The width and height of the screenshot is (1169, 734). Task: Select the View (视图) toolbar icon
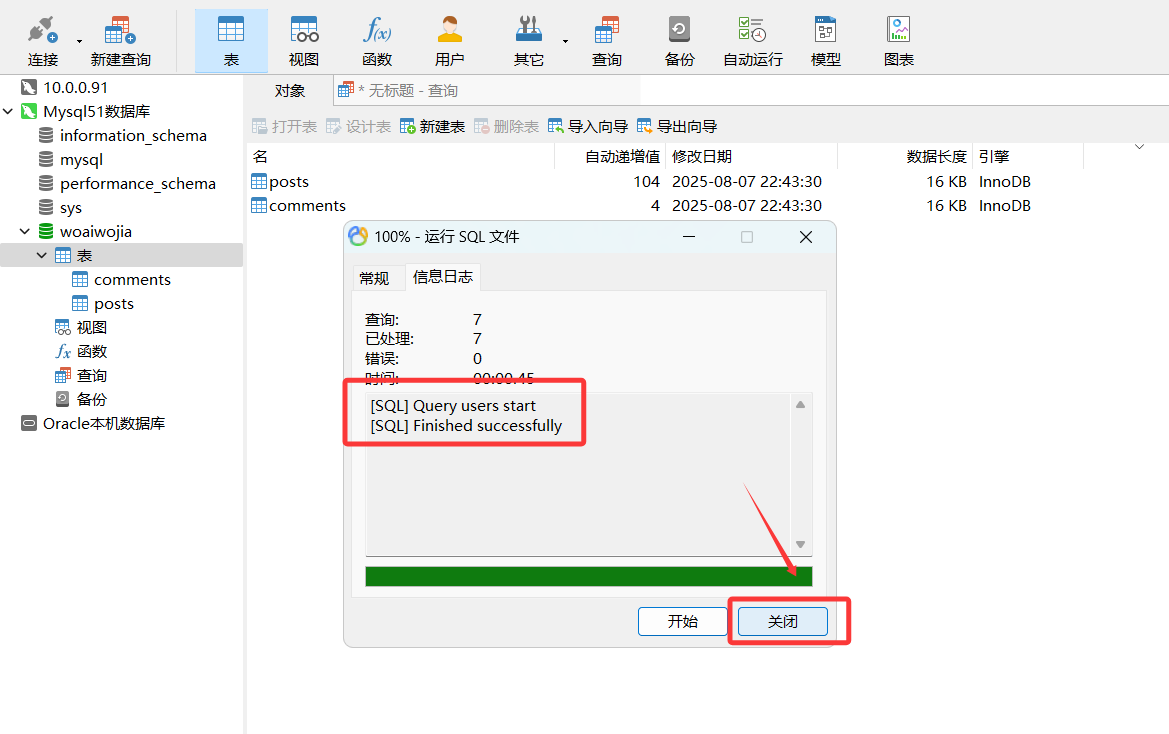pyautogui.click(x=304, y=30)
